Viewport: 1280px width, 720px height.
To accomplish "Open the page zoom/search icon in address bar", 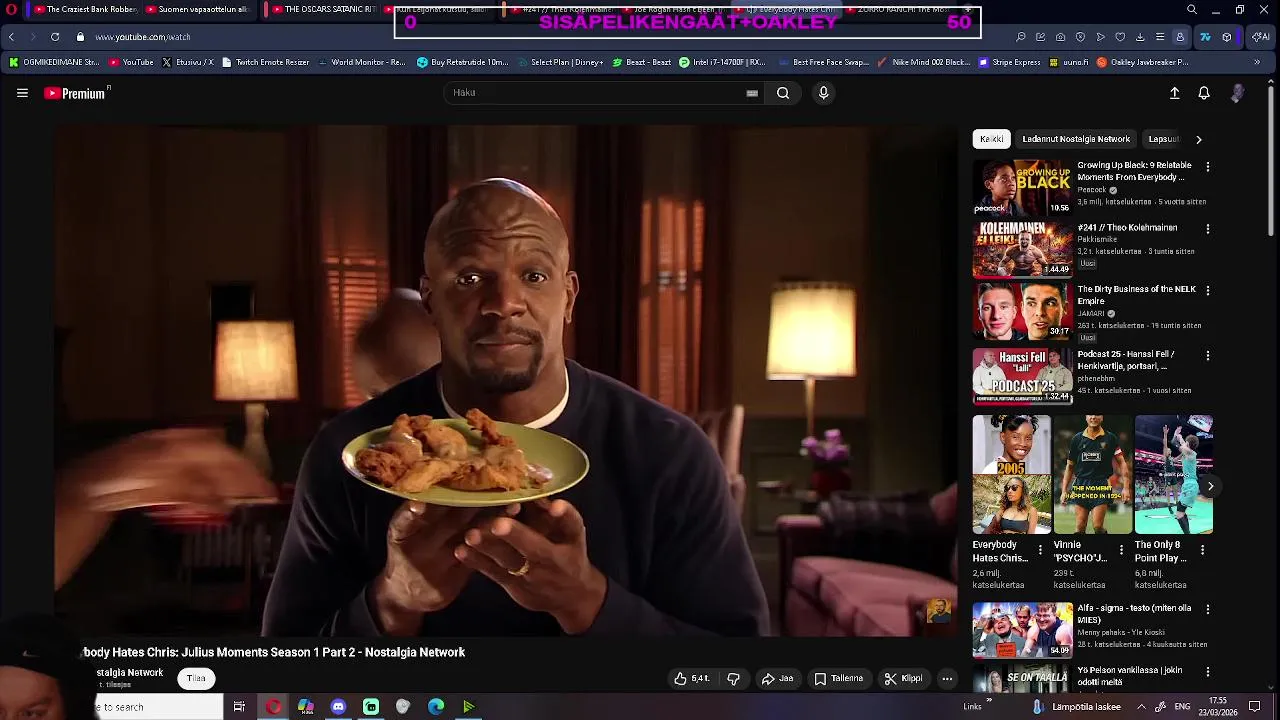I will [1020, 37].
